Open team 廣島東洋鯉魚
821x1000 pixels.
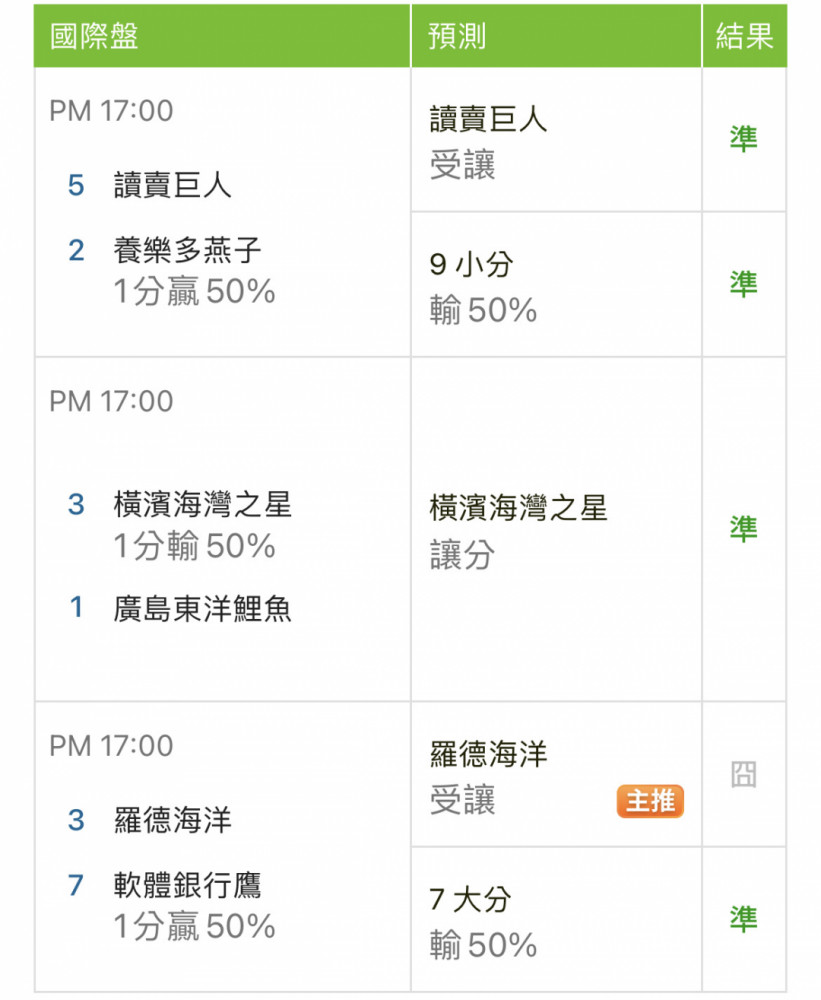tap(202, 608)
